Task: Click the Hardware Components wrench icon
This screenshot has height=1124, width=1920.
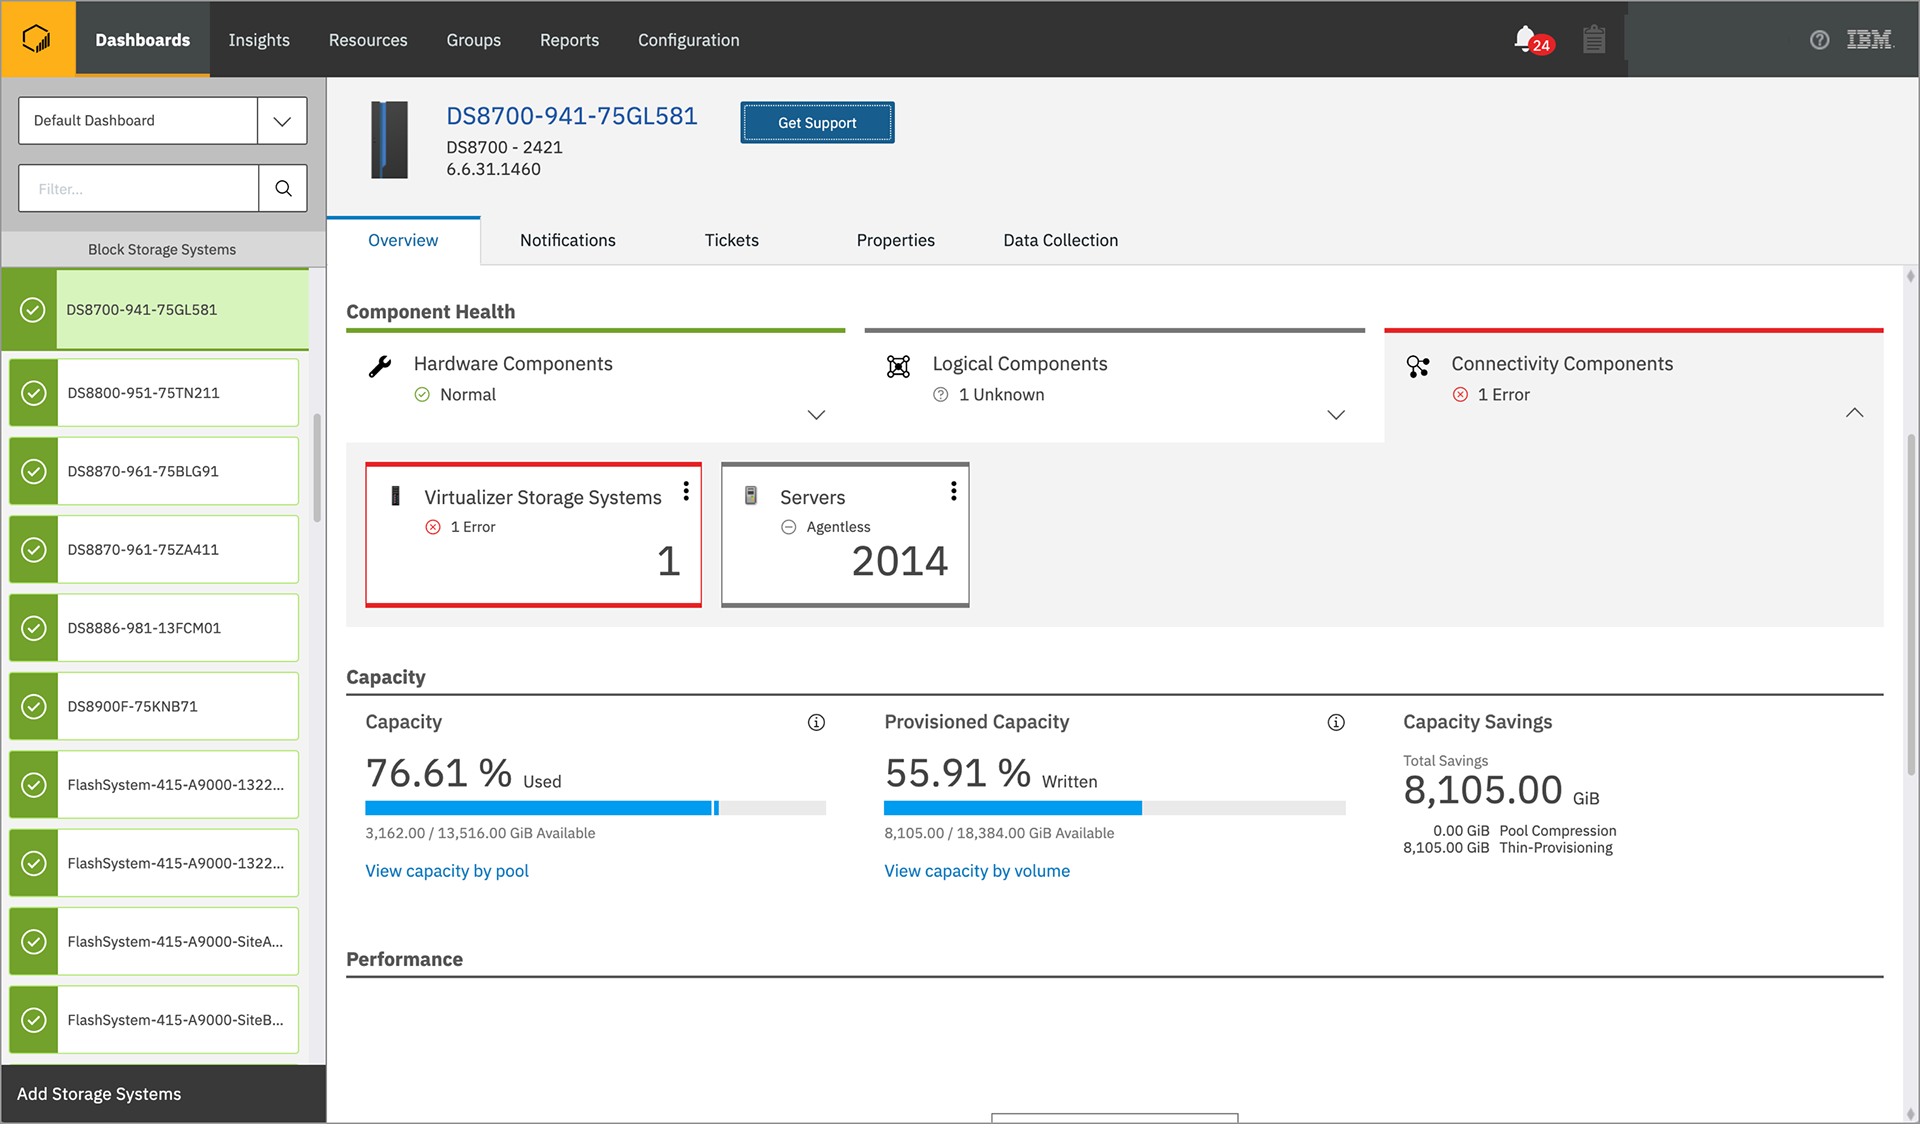Action: (380, 366)
